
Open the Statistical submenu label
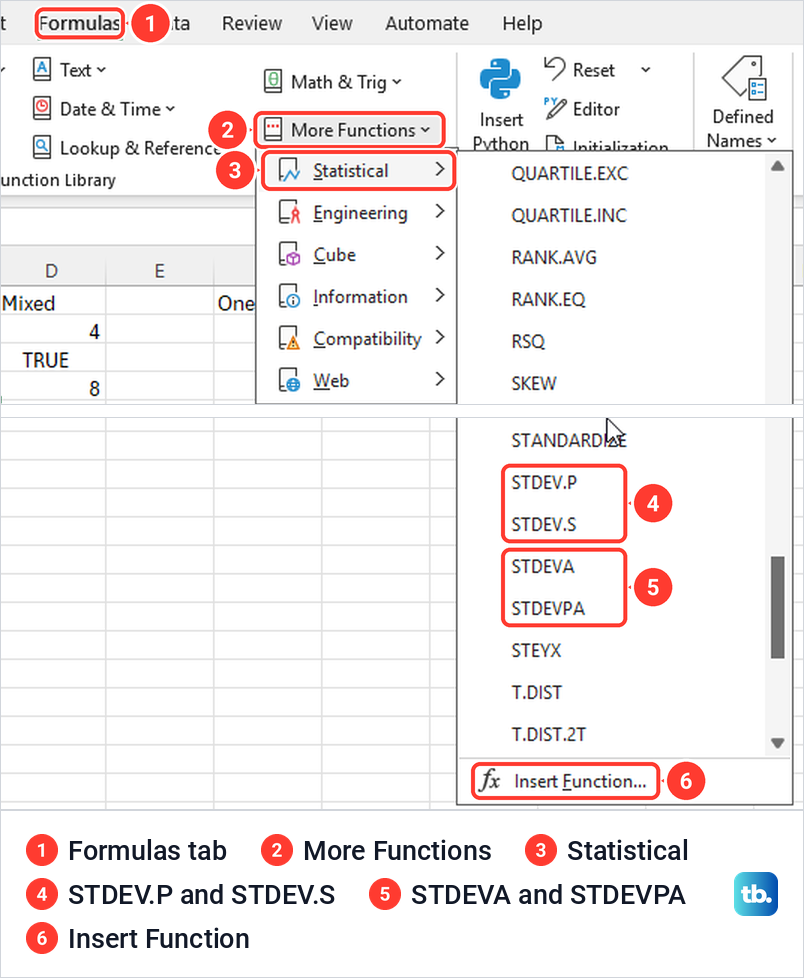(x=351, y=170)
